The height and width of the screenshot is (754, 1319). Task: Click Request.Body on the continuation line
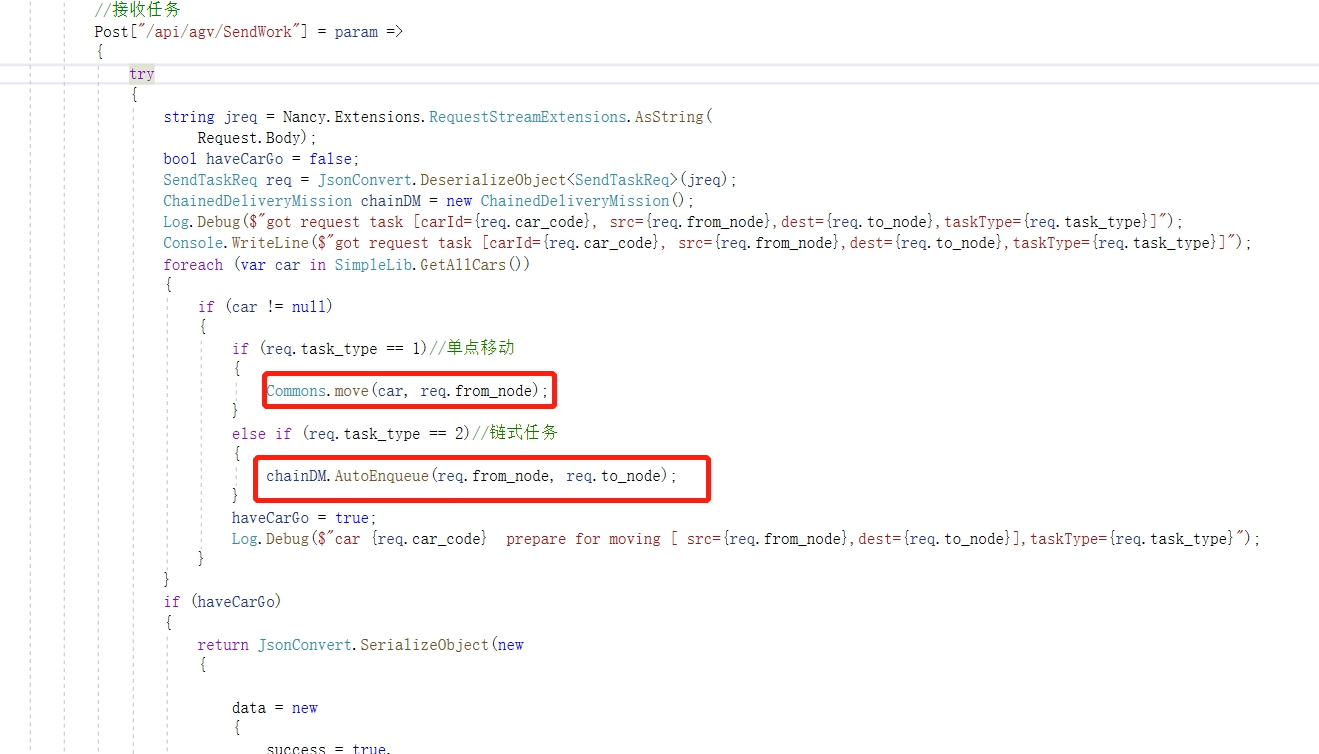[x=255, y=138]
